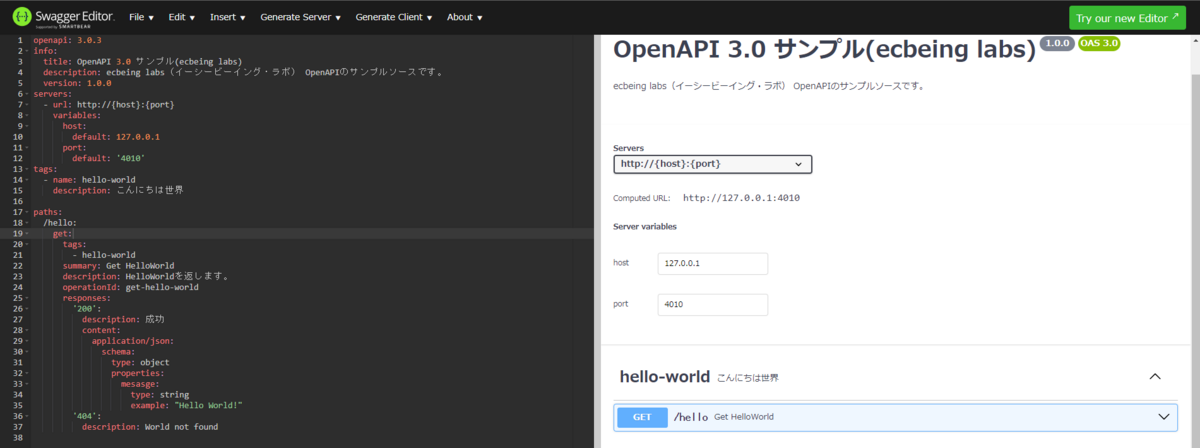Click the API title 'OpenAPI 3.0 サンプル(ecbeing labs)'
Viewport: 1200px width, 448px height.
pyautogui.click(x=824, y=50)
